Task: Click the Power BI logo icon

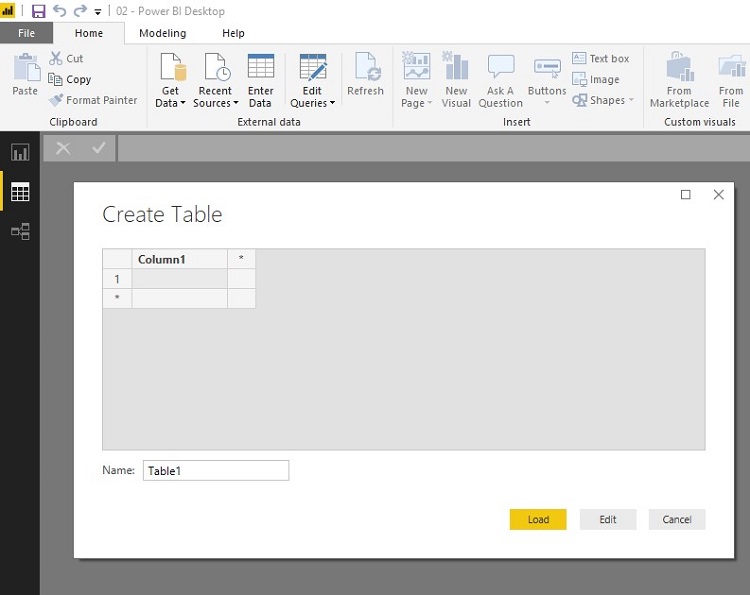Action: tap(8, 11)
